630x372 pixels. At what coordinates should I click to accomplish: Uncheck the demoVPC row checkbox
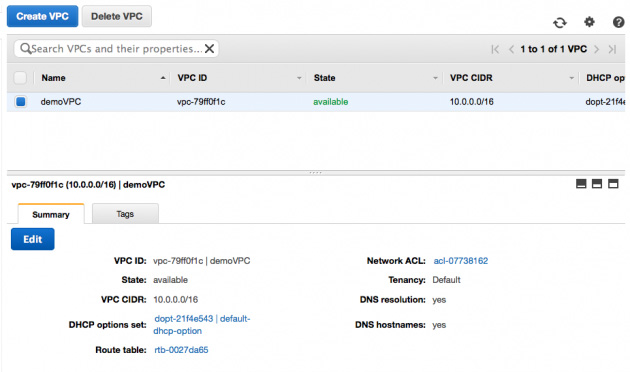point(20,102)
